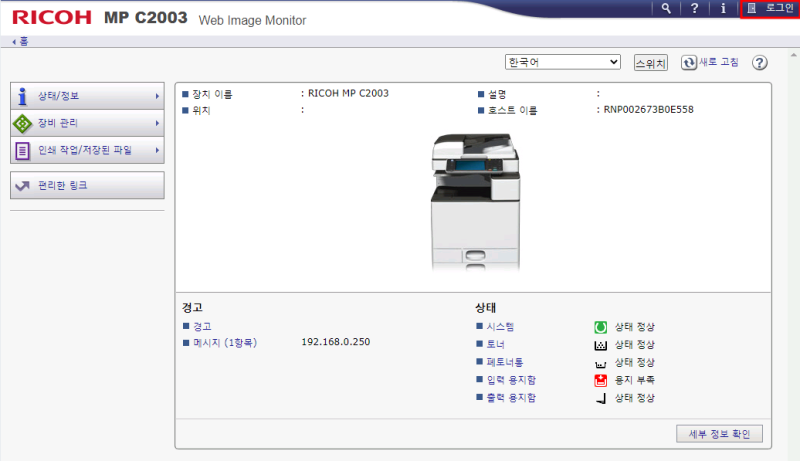This screenshot has width=800, height=461.
Task: Click the RICOH logo
Action: (x=52, y=17)
